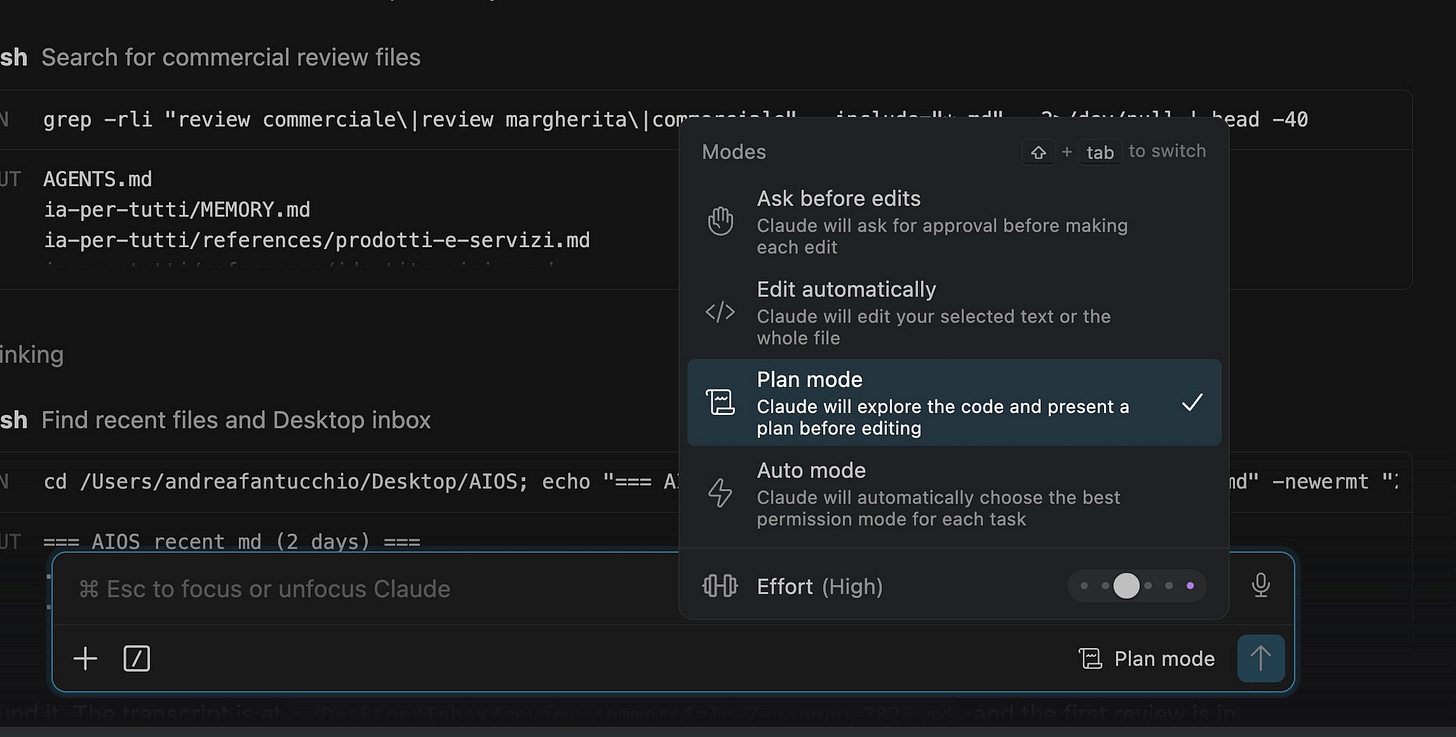Click 'Find recent files and Desktop inbox' title

tap(236, 419)
